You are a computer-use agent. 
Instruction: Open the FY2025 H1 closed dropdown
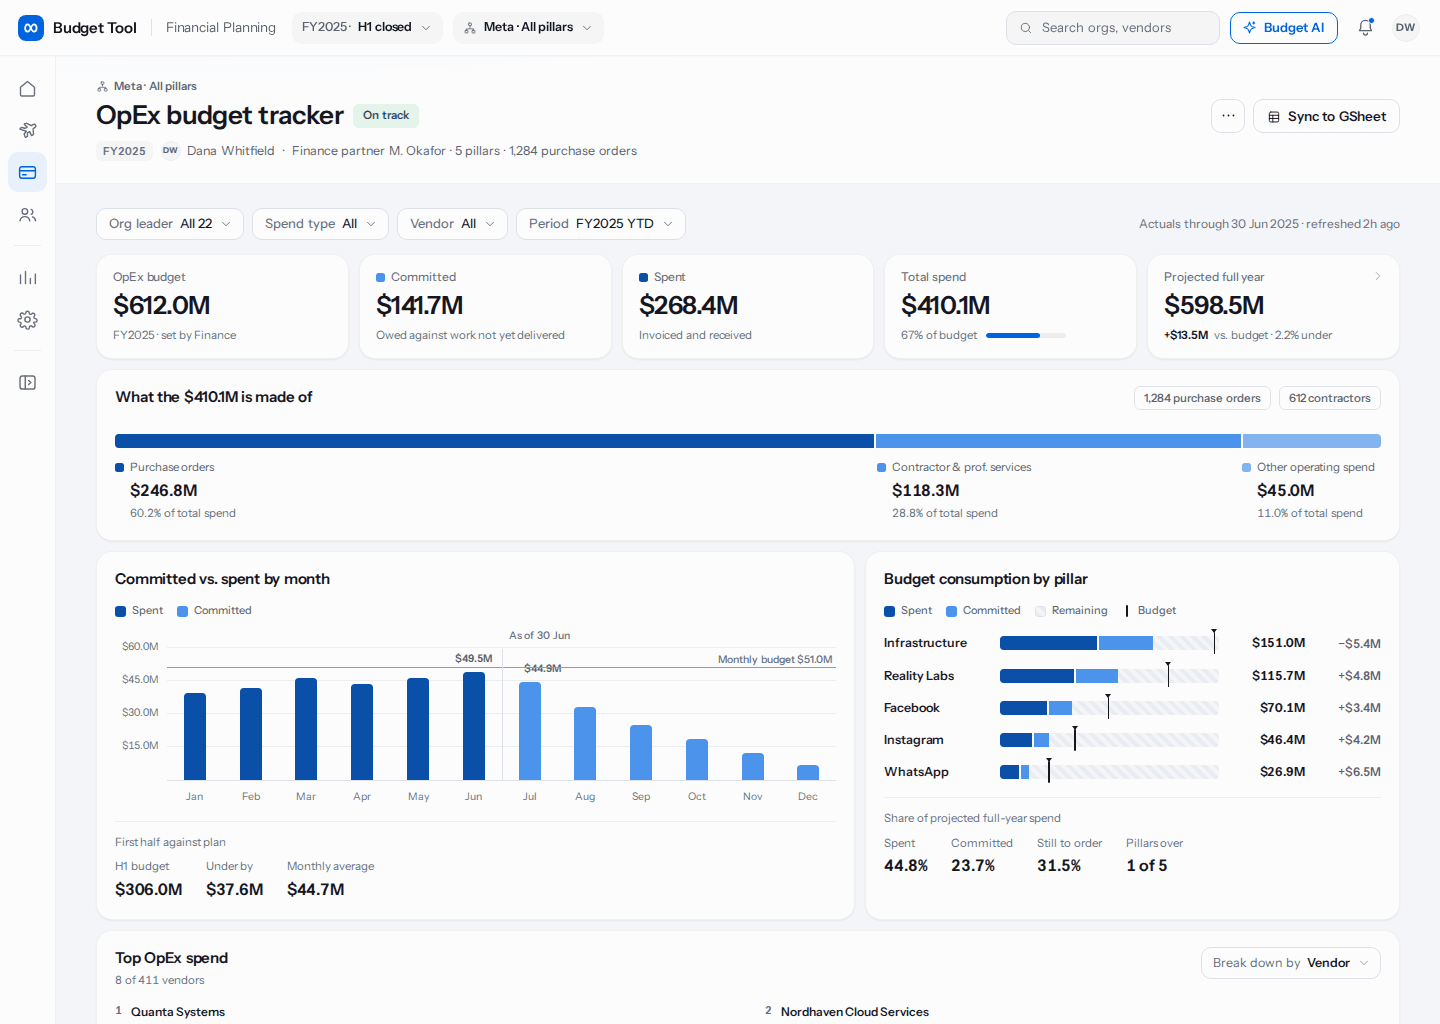coord(367,28)
